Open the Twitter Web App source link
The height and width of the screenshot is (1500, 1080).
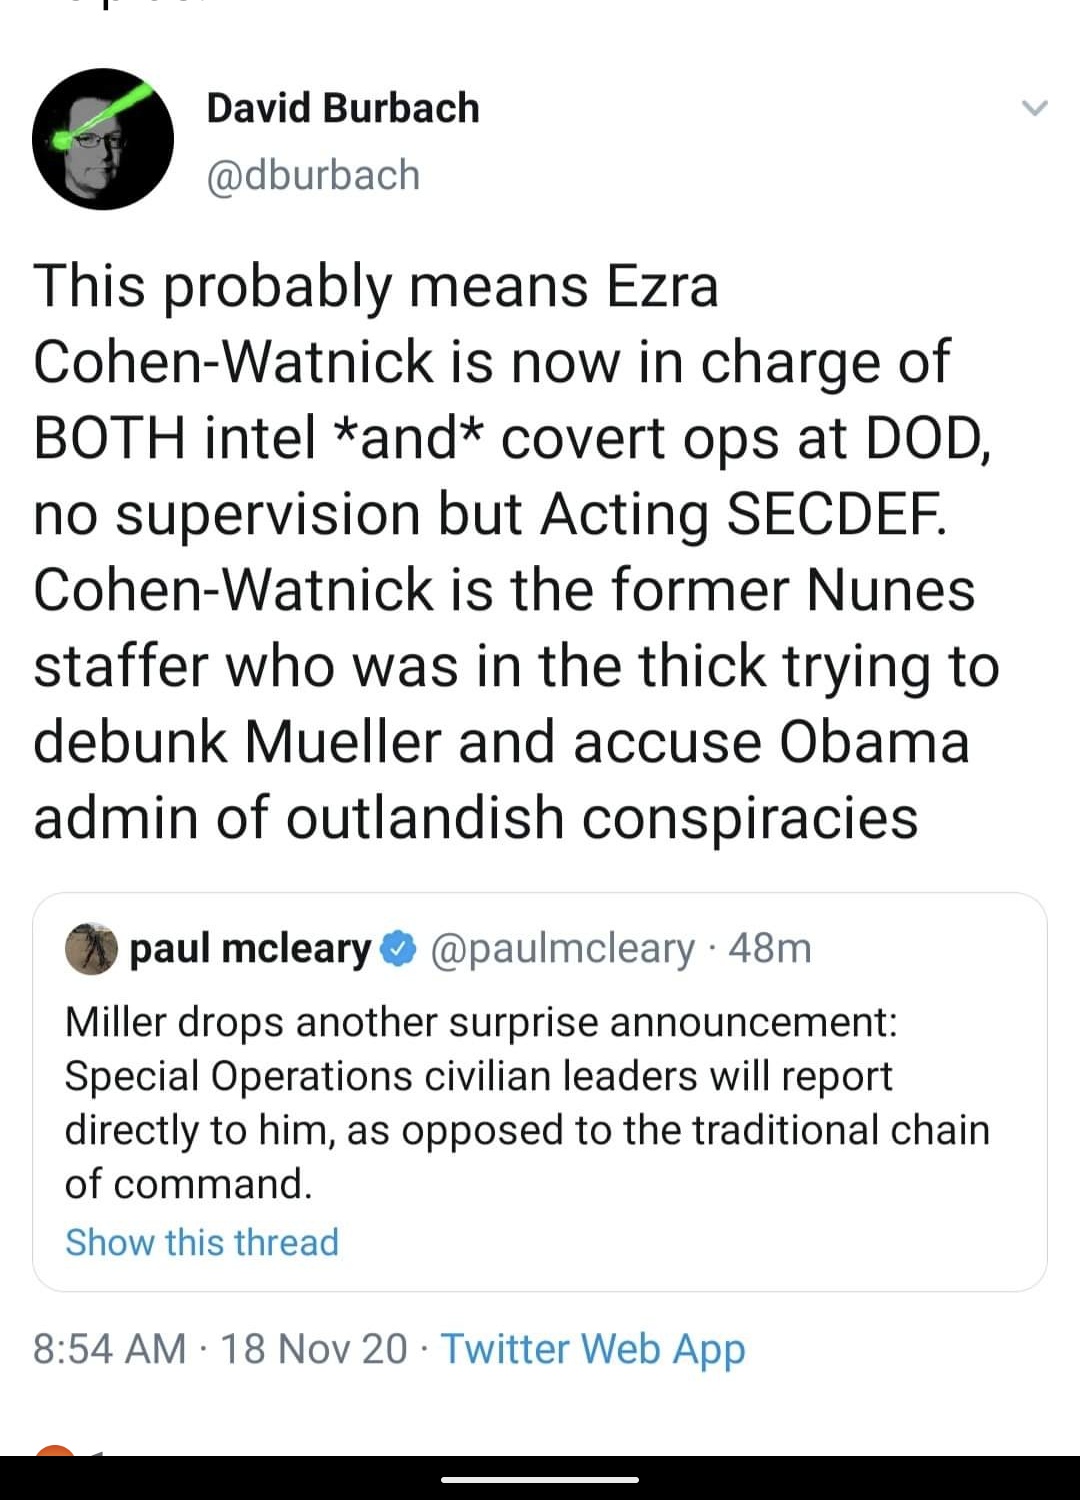593,1348
